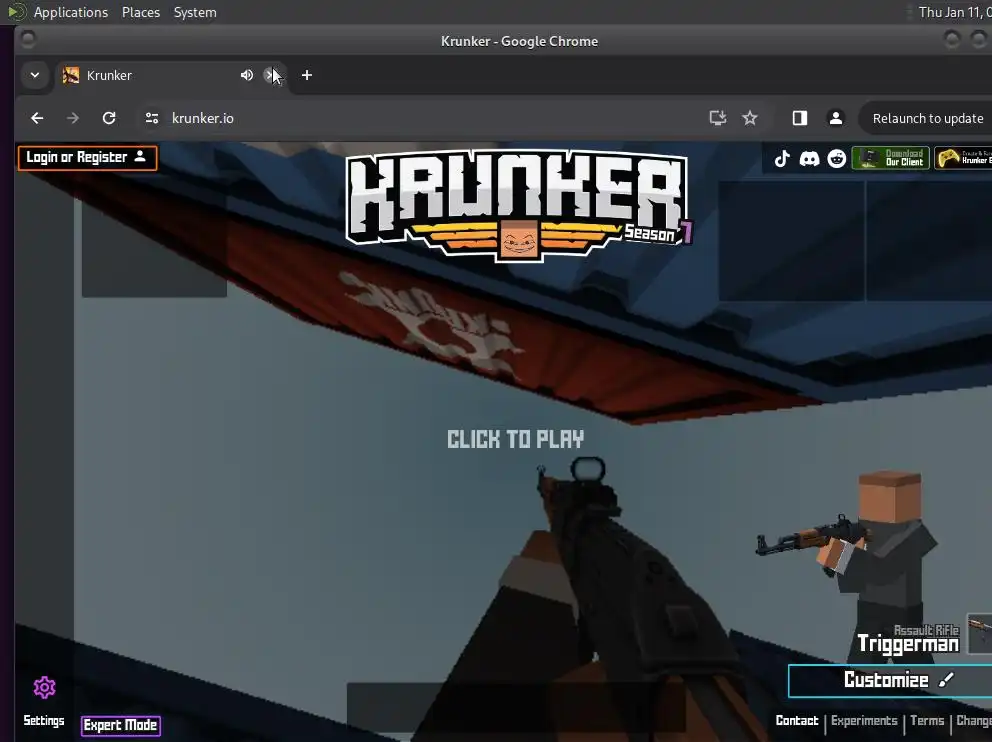Viewport: 992px width, 742px height.
Task: Open the Experiments link
Action: coord(864,720)
